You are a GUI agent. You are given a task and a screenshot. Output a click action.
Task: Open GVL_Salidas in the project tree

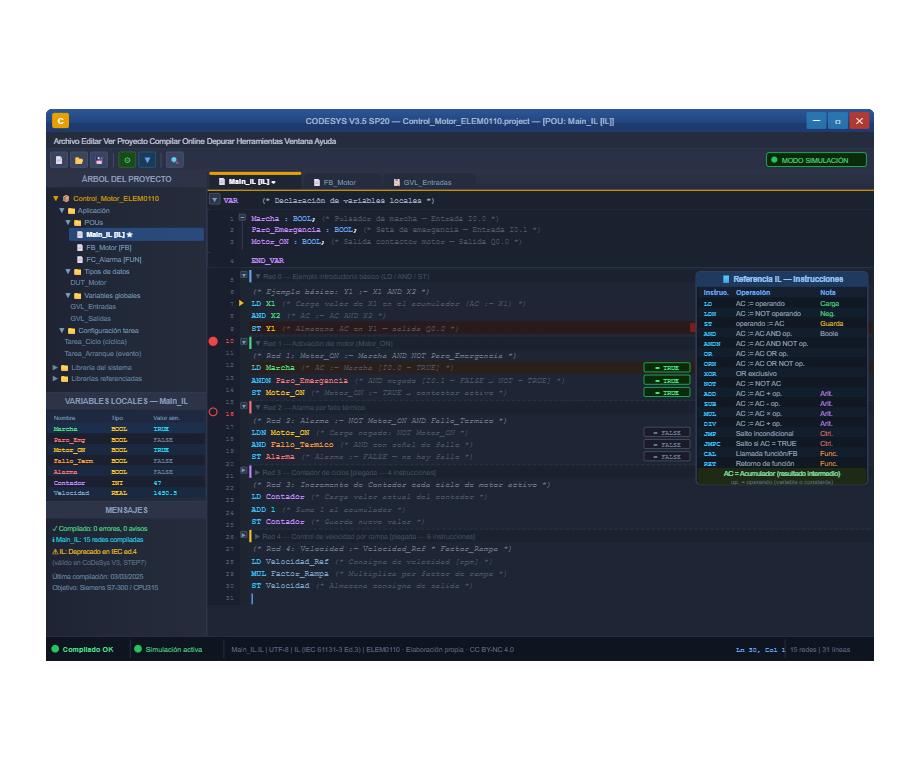pos(90,319)
